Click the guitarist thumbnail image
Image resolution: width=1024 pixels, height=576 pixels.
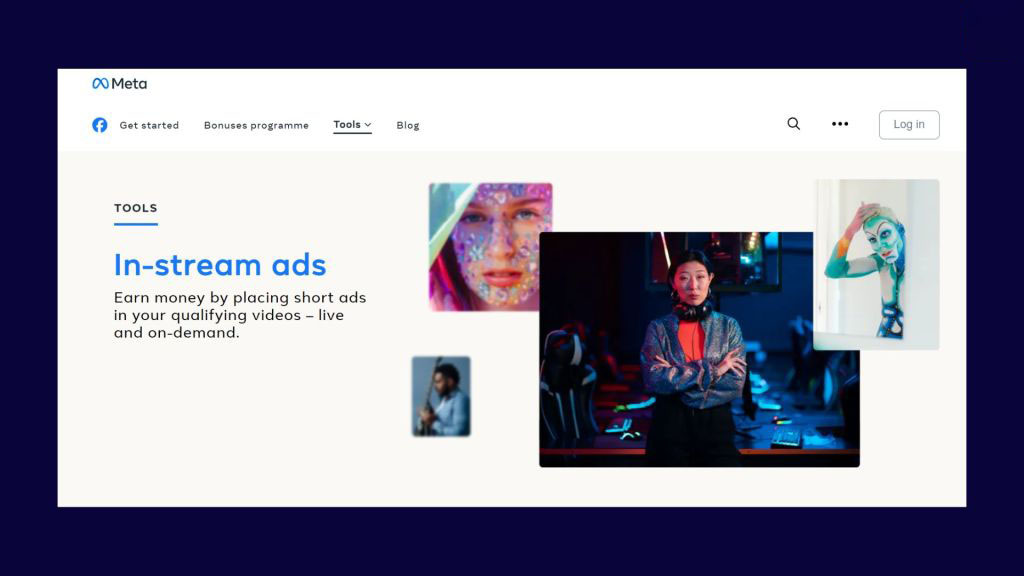point(440,396)
